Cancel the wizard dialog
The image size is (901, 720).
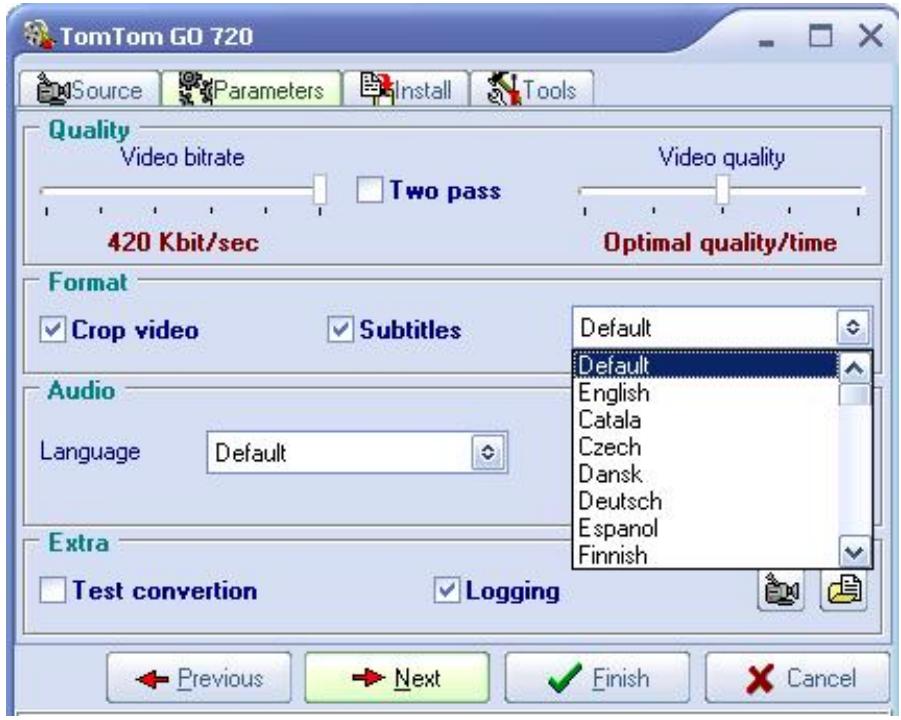click(798, 678)
